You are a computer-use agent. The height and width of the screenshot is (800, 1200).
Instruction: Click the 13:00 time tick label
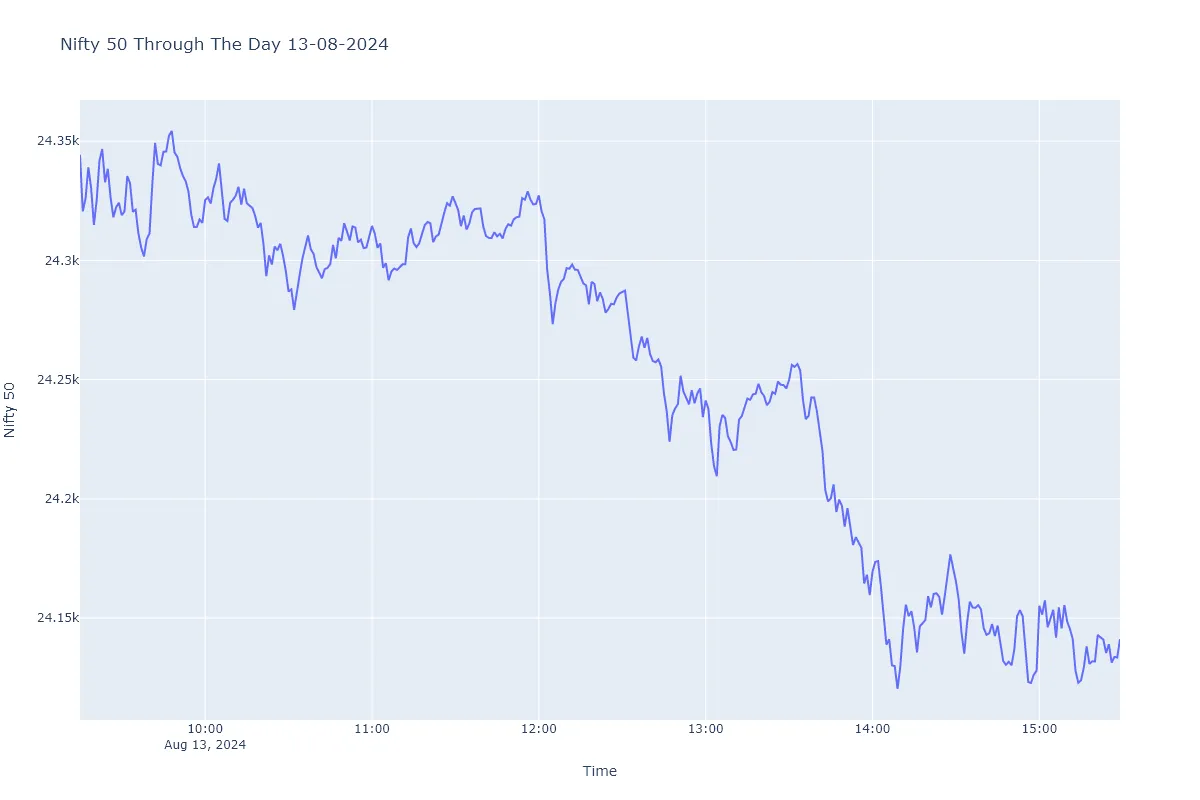[x=705, y=730]
